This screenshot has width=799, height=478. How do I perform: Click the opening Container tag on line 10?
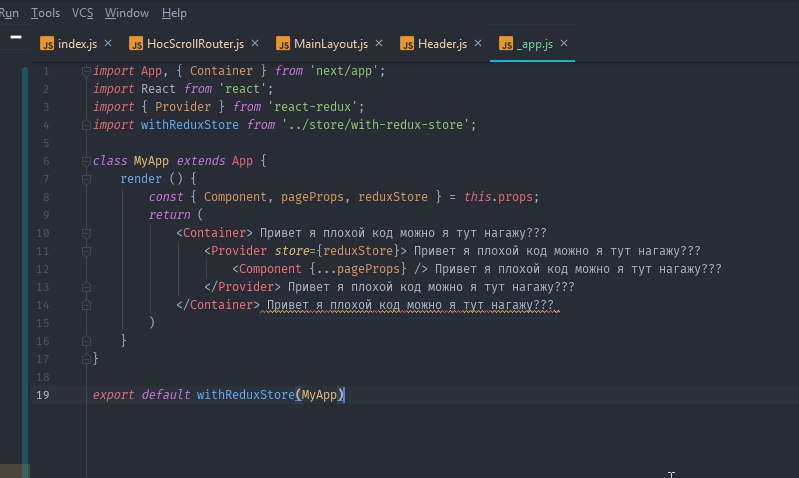214,233
